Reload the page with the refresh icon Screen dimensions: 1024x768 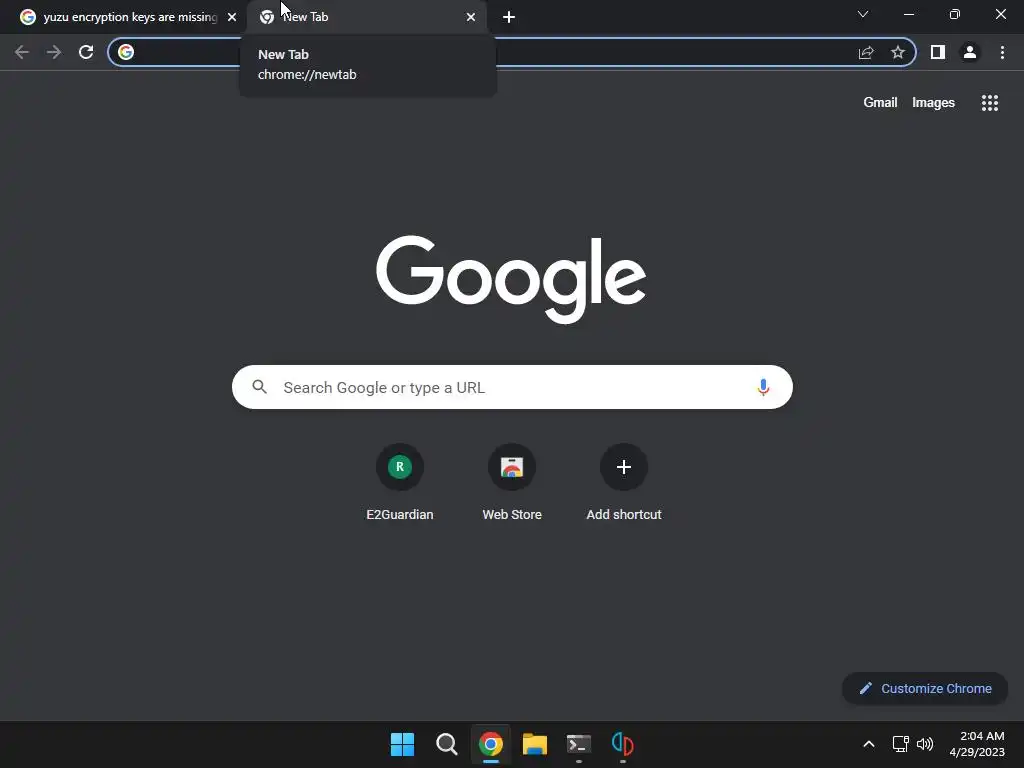86,52
